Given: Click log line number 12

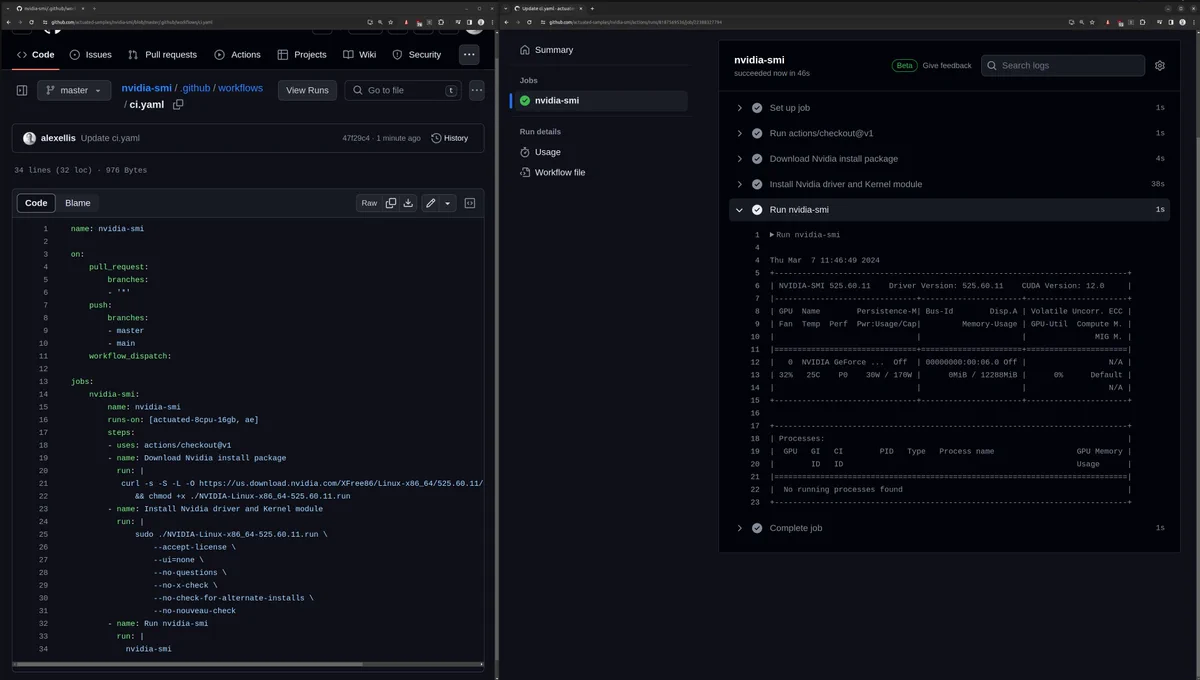Looking at the screenshot, I should (756, 362).
